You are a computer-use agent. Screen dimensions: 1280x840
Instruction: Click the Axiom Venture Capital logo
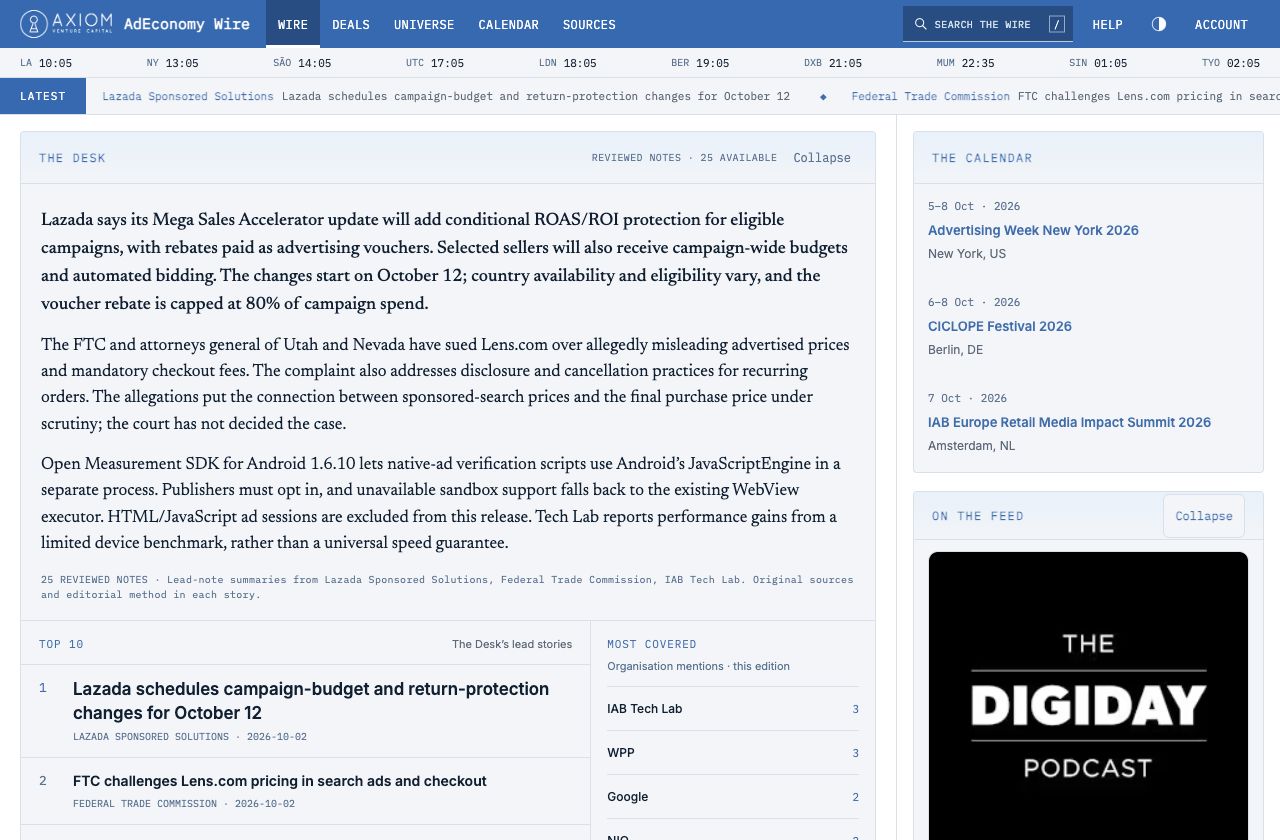point(67,24)
